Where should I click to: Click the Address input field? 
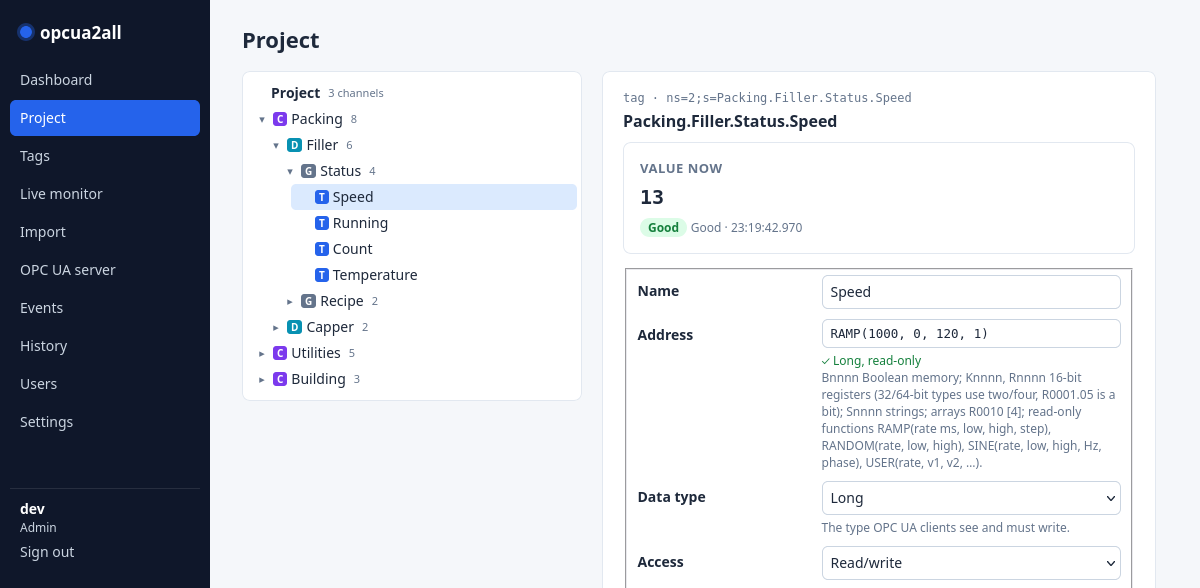point(971,334)
